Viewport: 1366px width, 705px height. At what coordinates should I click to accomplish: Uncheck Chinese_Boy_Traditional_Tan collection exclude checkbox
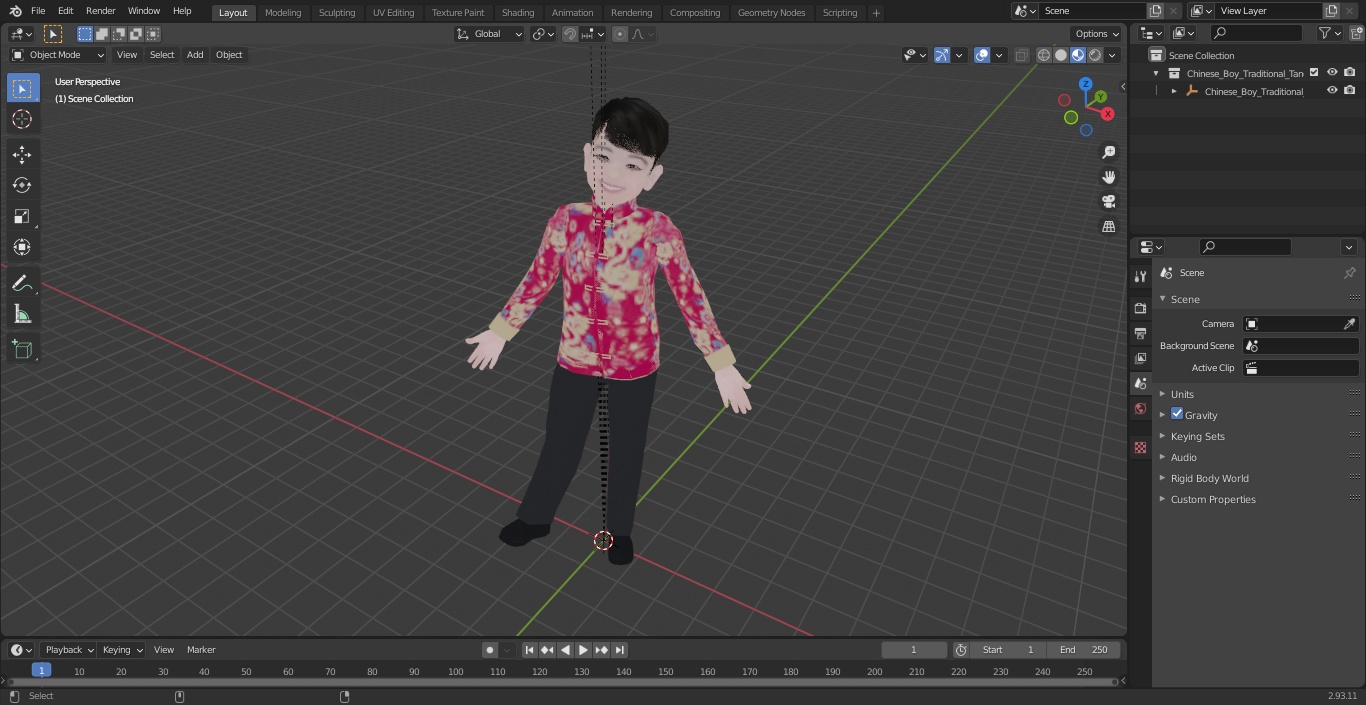pos(1314,72)
